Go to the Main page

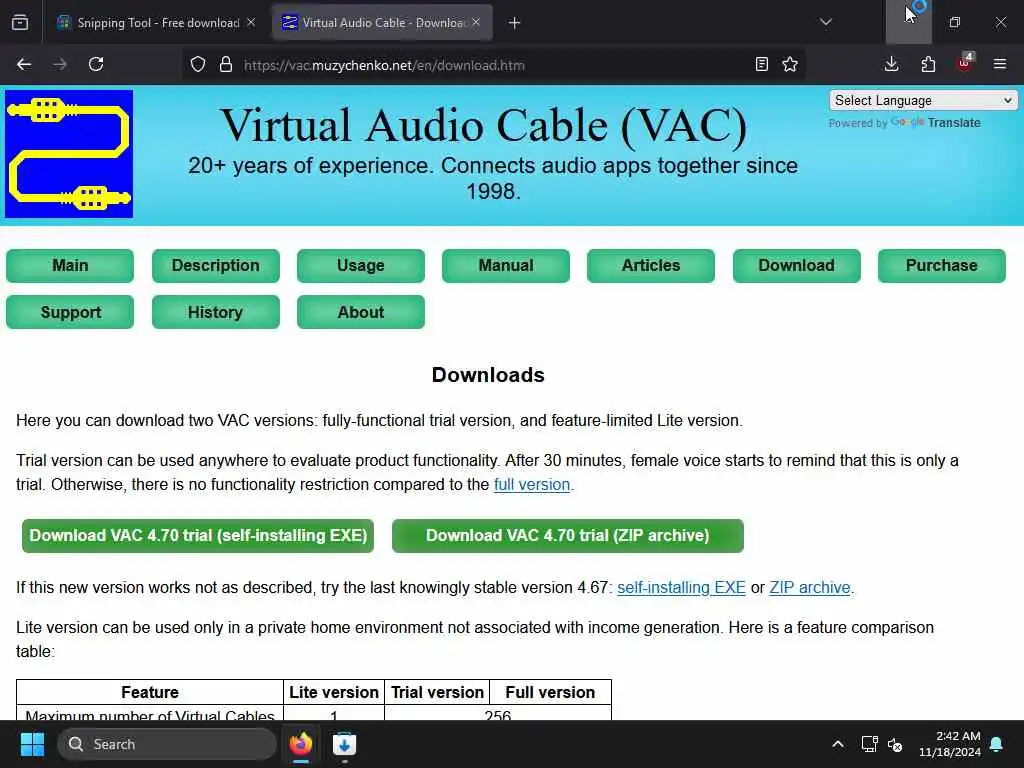tap(70, 266)
